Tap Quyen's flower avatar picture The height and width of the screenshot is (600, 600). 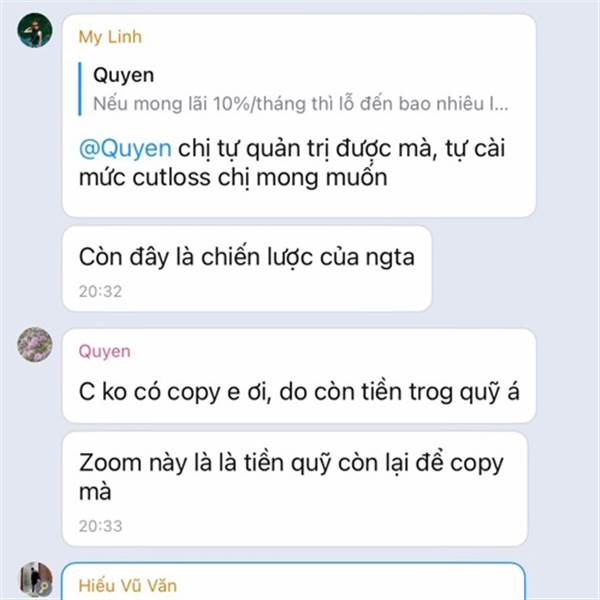click(35, 344)
